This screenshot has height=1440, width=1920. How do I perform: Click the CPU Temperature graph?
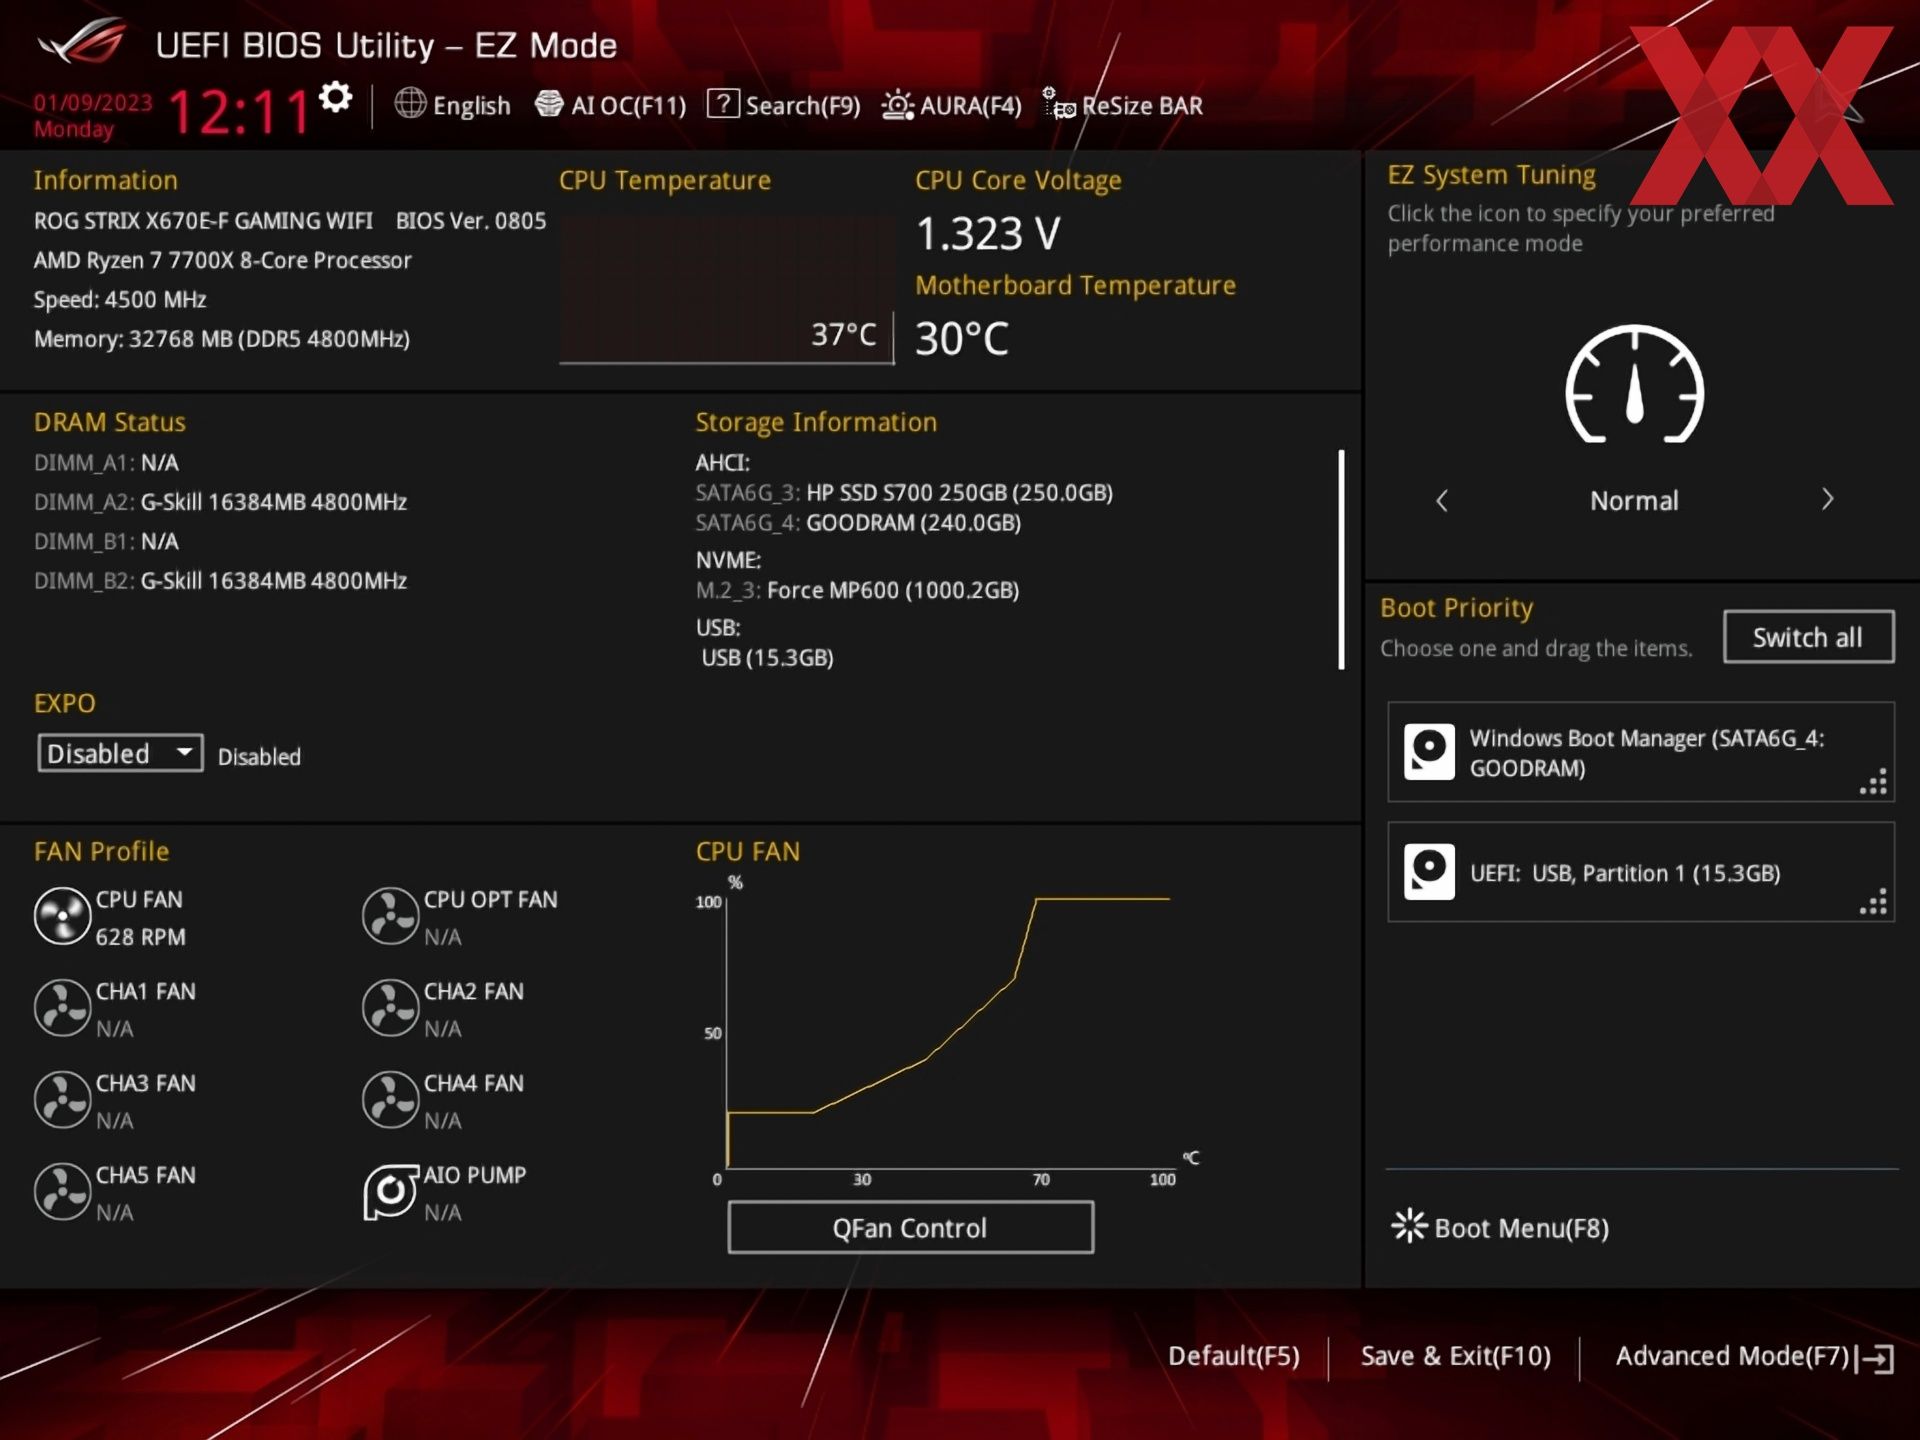(726, 289)
